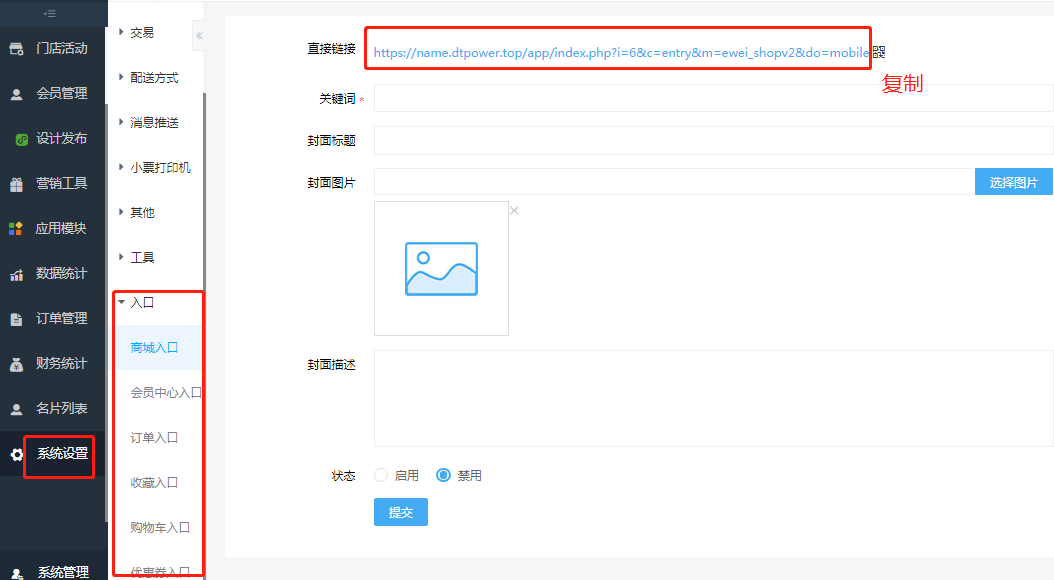Screen dimensions: 1054x580
Task: Go to 名片列表 section
Action: [x=62, y=409]
